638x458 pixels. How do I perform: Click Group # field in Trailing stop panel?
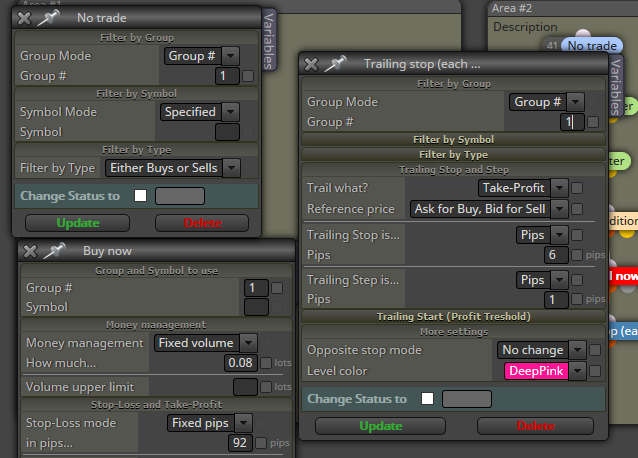pos(572,122)
